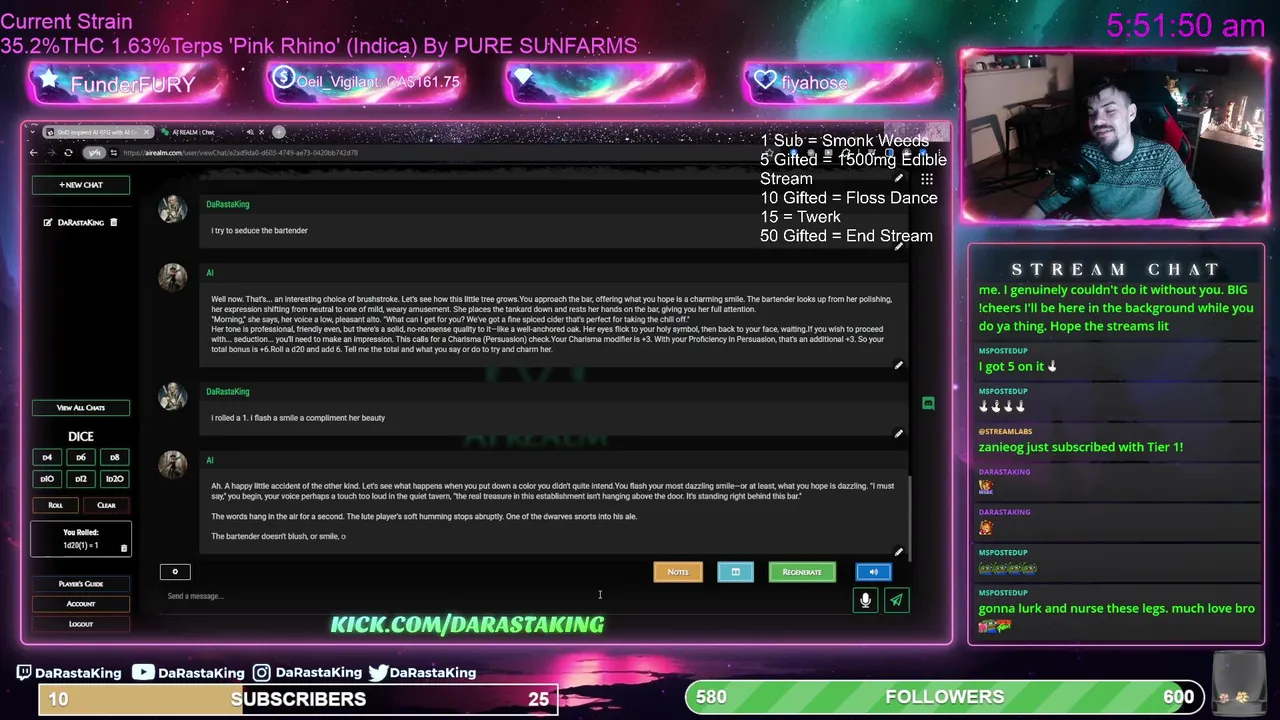Open View All Chats
Viewport: 1280px width, 720px height.
[x=80, y=408]
